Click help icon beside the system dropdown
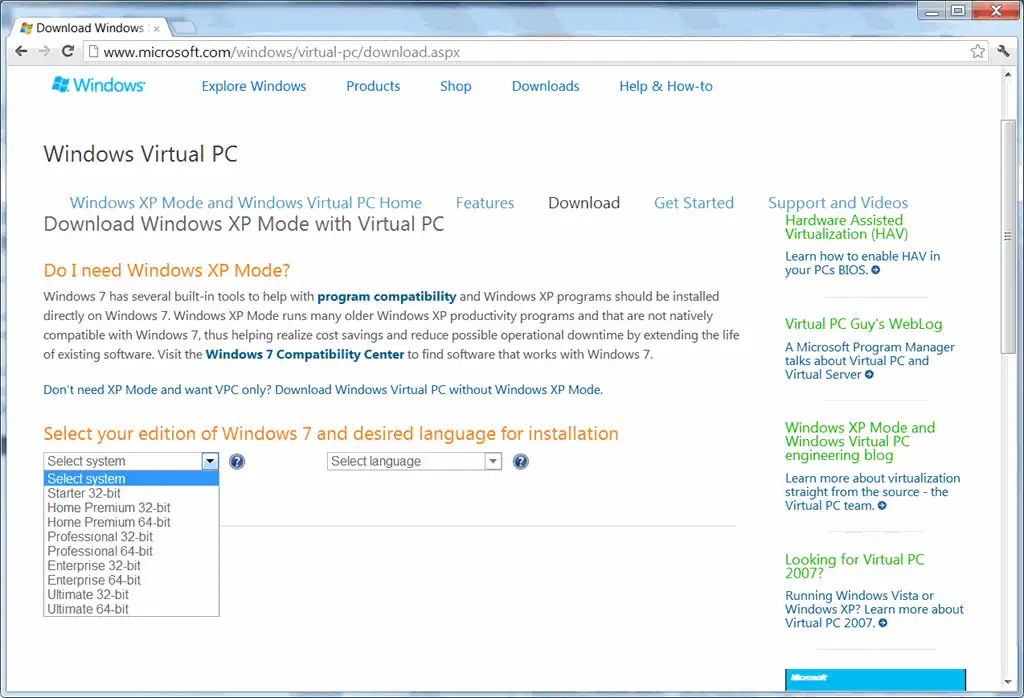Screen dimensions: 1024x698 237,462
